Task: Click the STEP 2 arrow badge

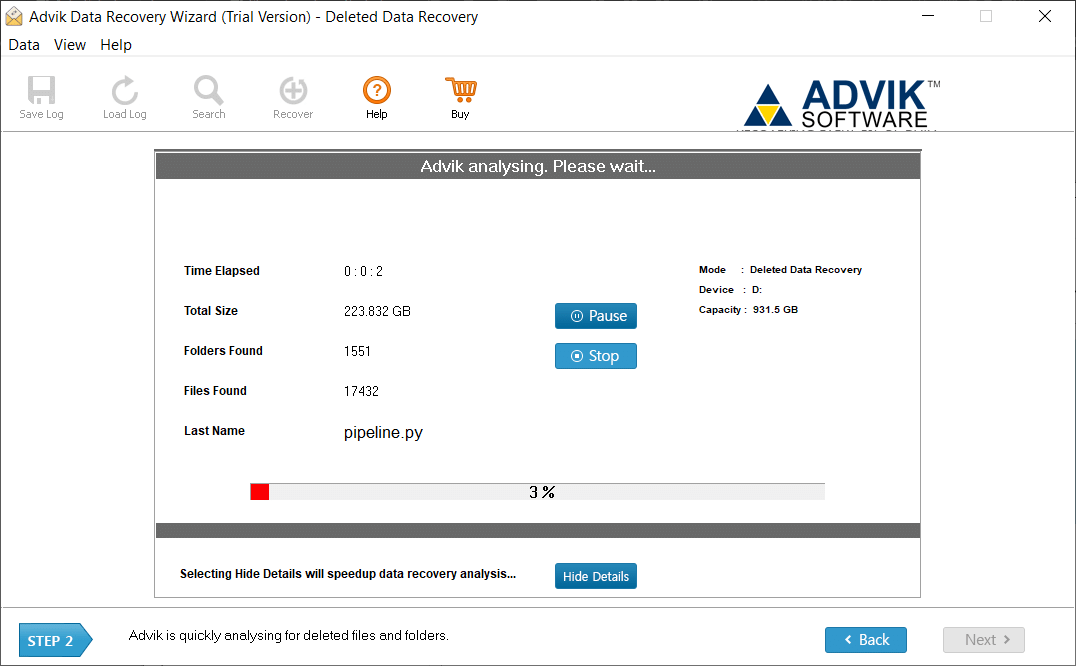Action: click(56, 640)
